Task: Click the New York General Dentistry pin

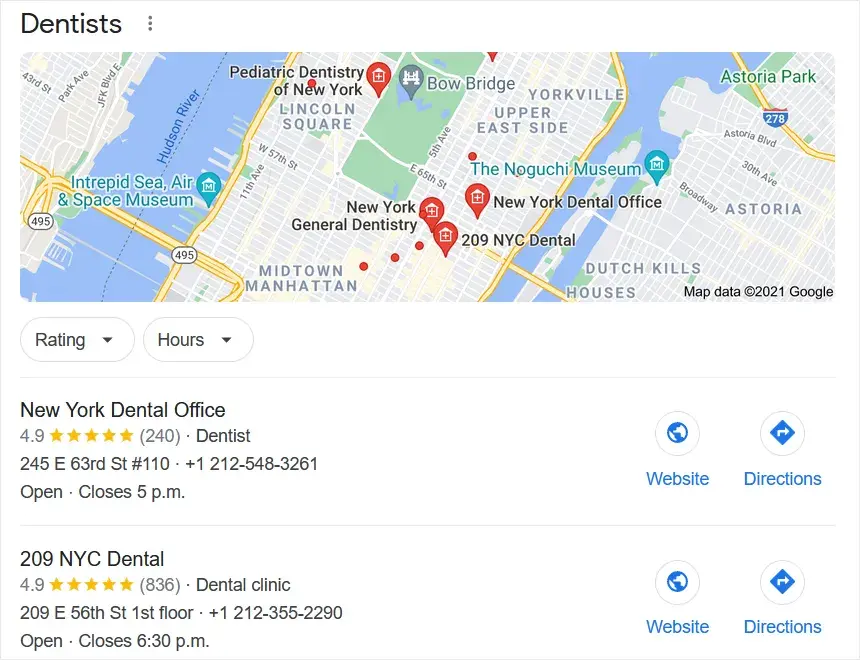Action: pos(432,213)
